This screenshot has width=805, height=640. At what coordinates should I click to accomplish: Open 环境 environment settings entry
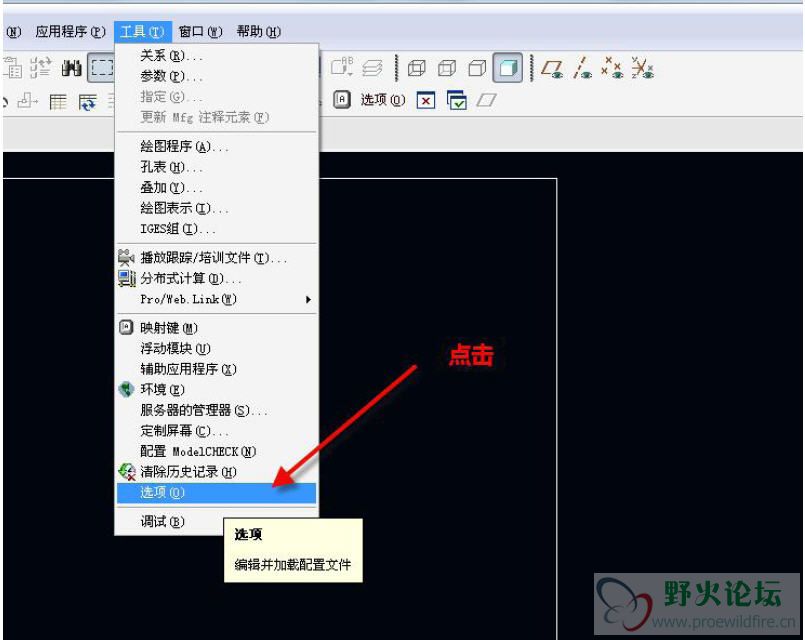pyautogui.click(x=162, y=389)
